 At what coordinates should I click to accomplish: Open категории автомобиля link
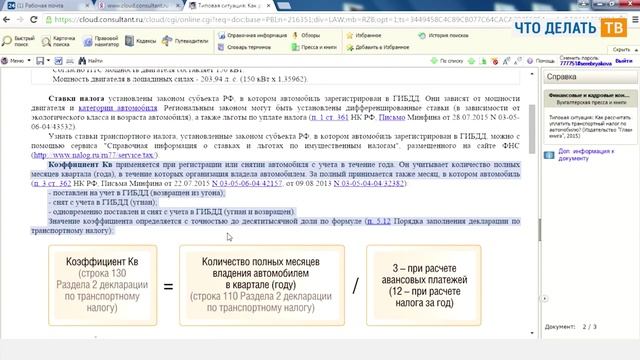(118, 108)
